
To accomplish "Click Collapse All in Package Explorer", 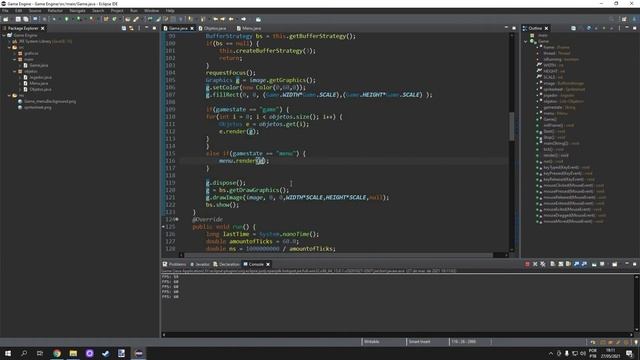I will (x=124, y=28).
